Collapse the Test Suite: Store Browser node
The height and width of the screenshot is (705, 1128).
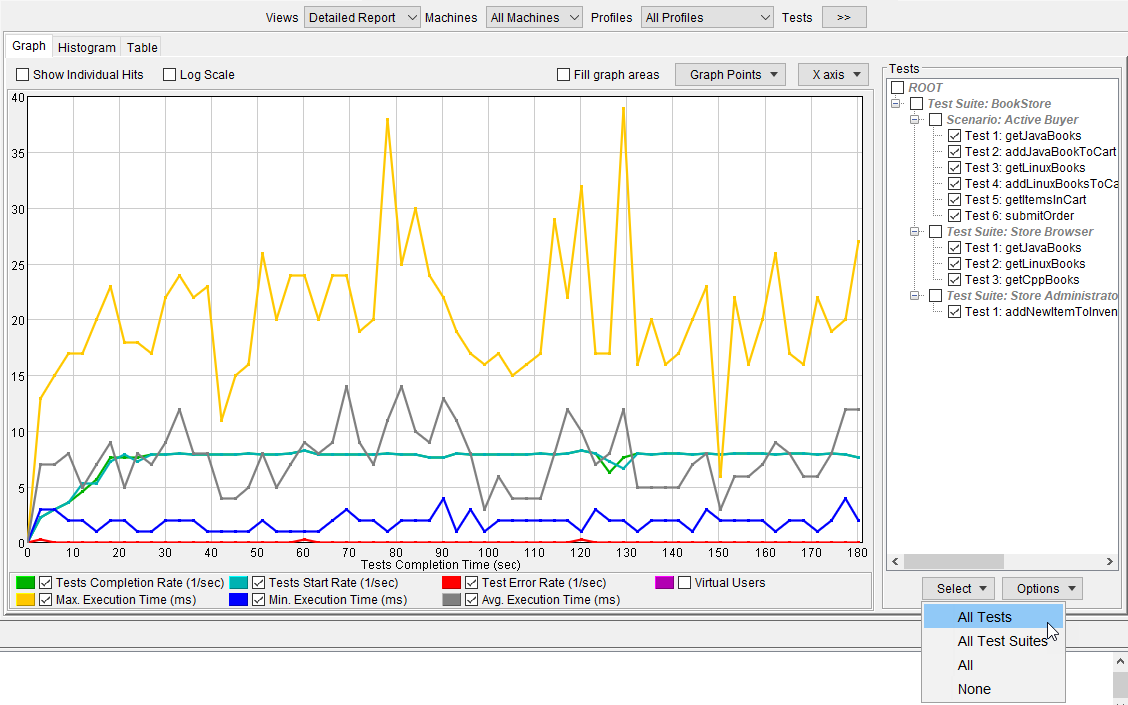tap(915, 232)
